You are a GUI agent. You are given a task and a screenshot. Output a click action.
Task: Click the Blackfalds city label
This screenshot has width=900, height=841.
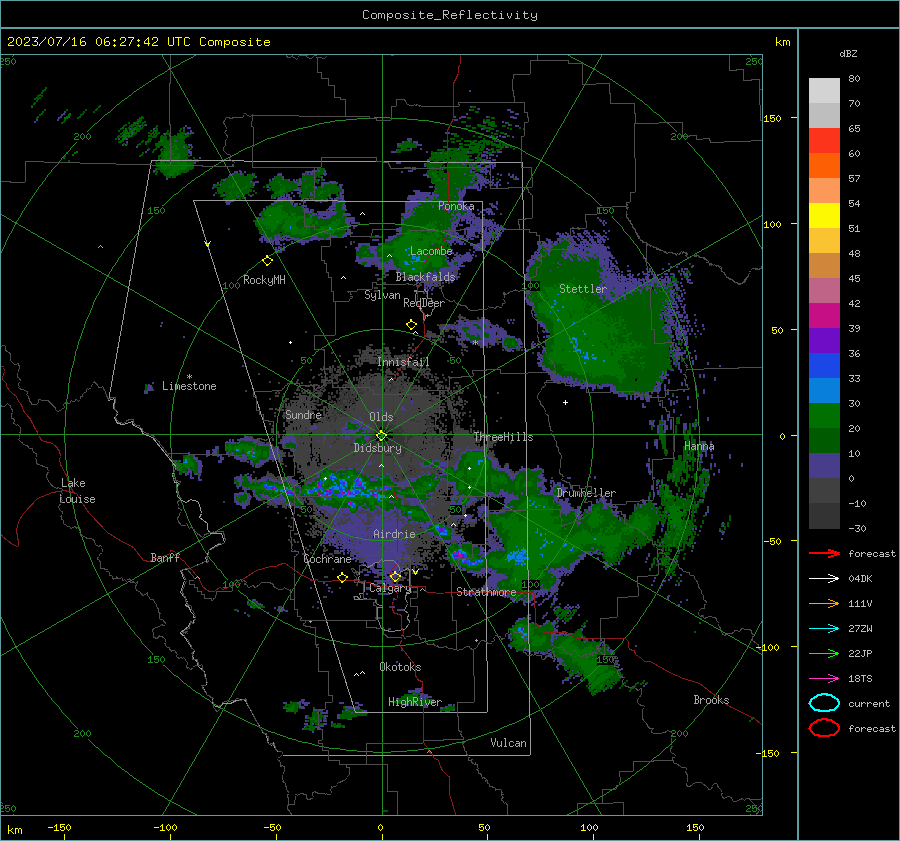point(425,277)
